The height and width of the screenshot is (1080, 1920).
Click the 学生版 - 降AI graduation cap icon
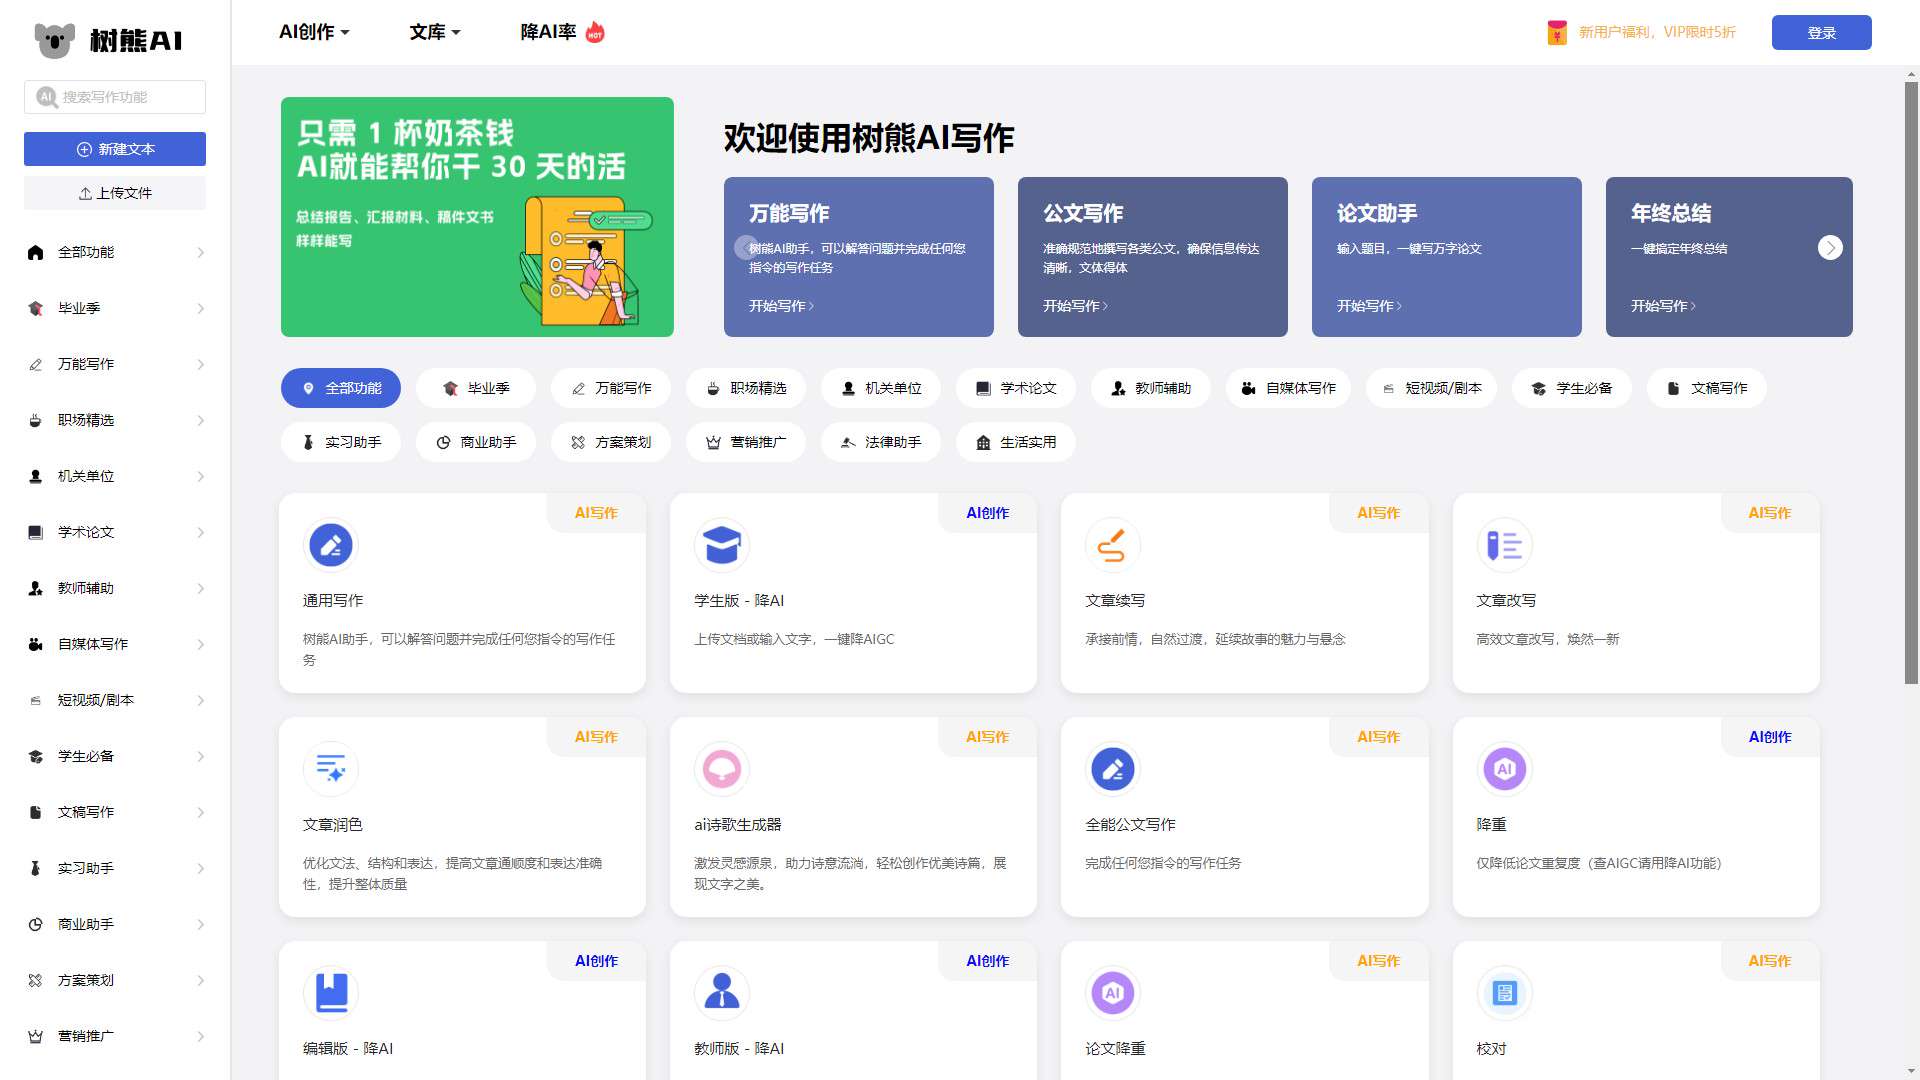pos(722,545)
